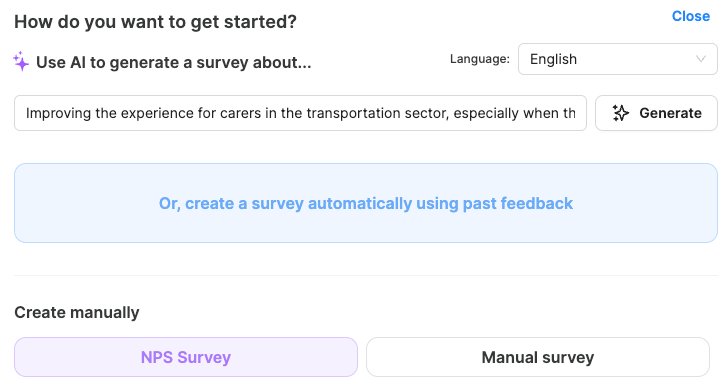
Task: Click the end of the survey prompt text
Action: (575, 113)
